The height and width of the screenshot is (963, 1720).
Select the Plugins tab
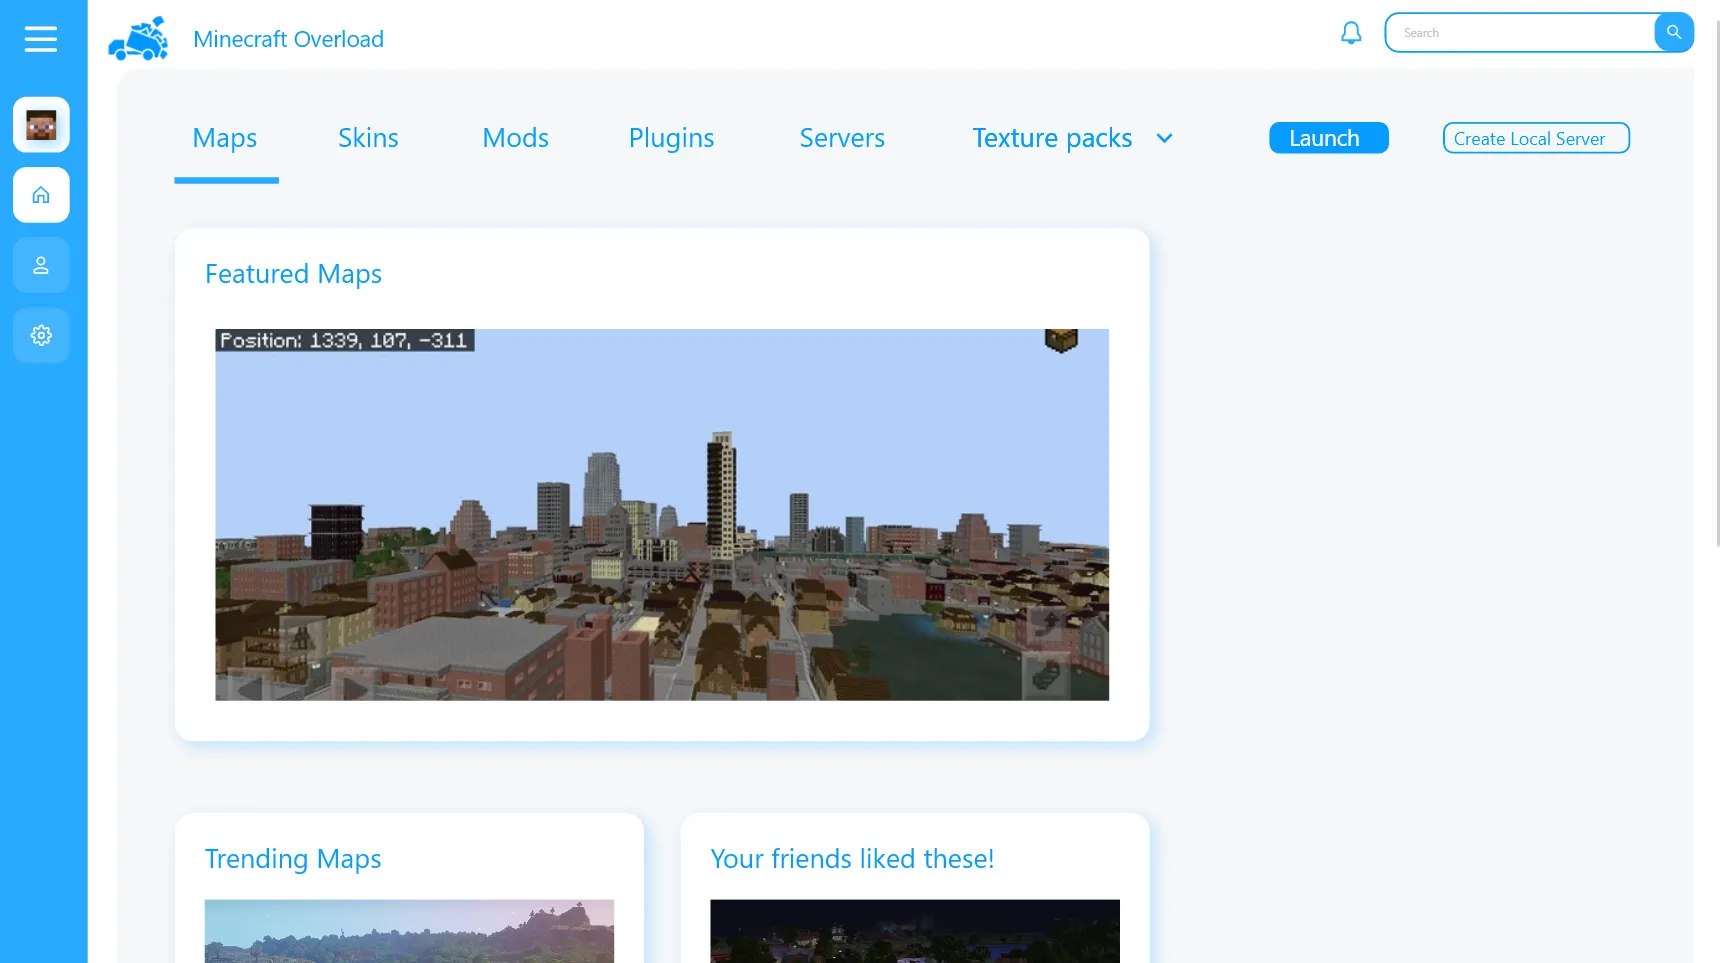coord(671,138)
